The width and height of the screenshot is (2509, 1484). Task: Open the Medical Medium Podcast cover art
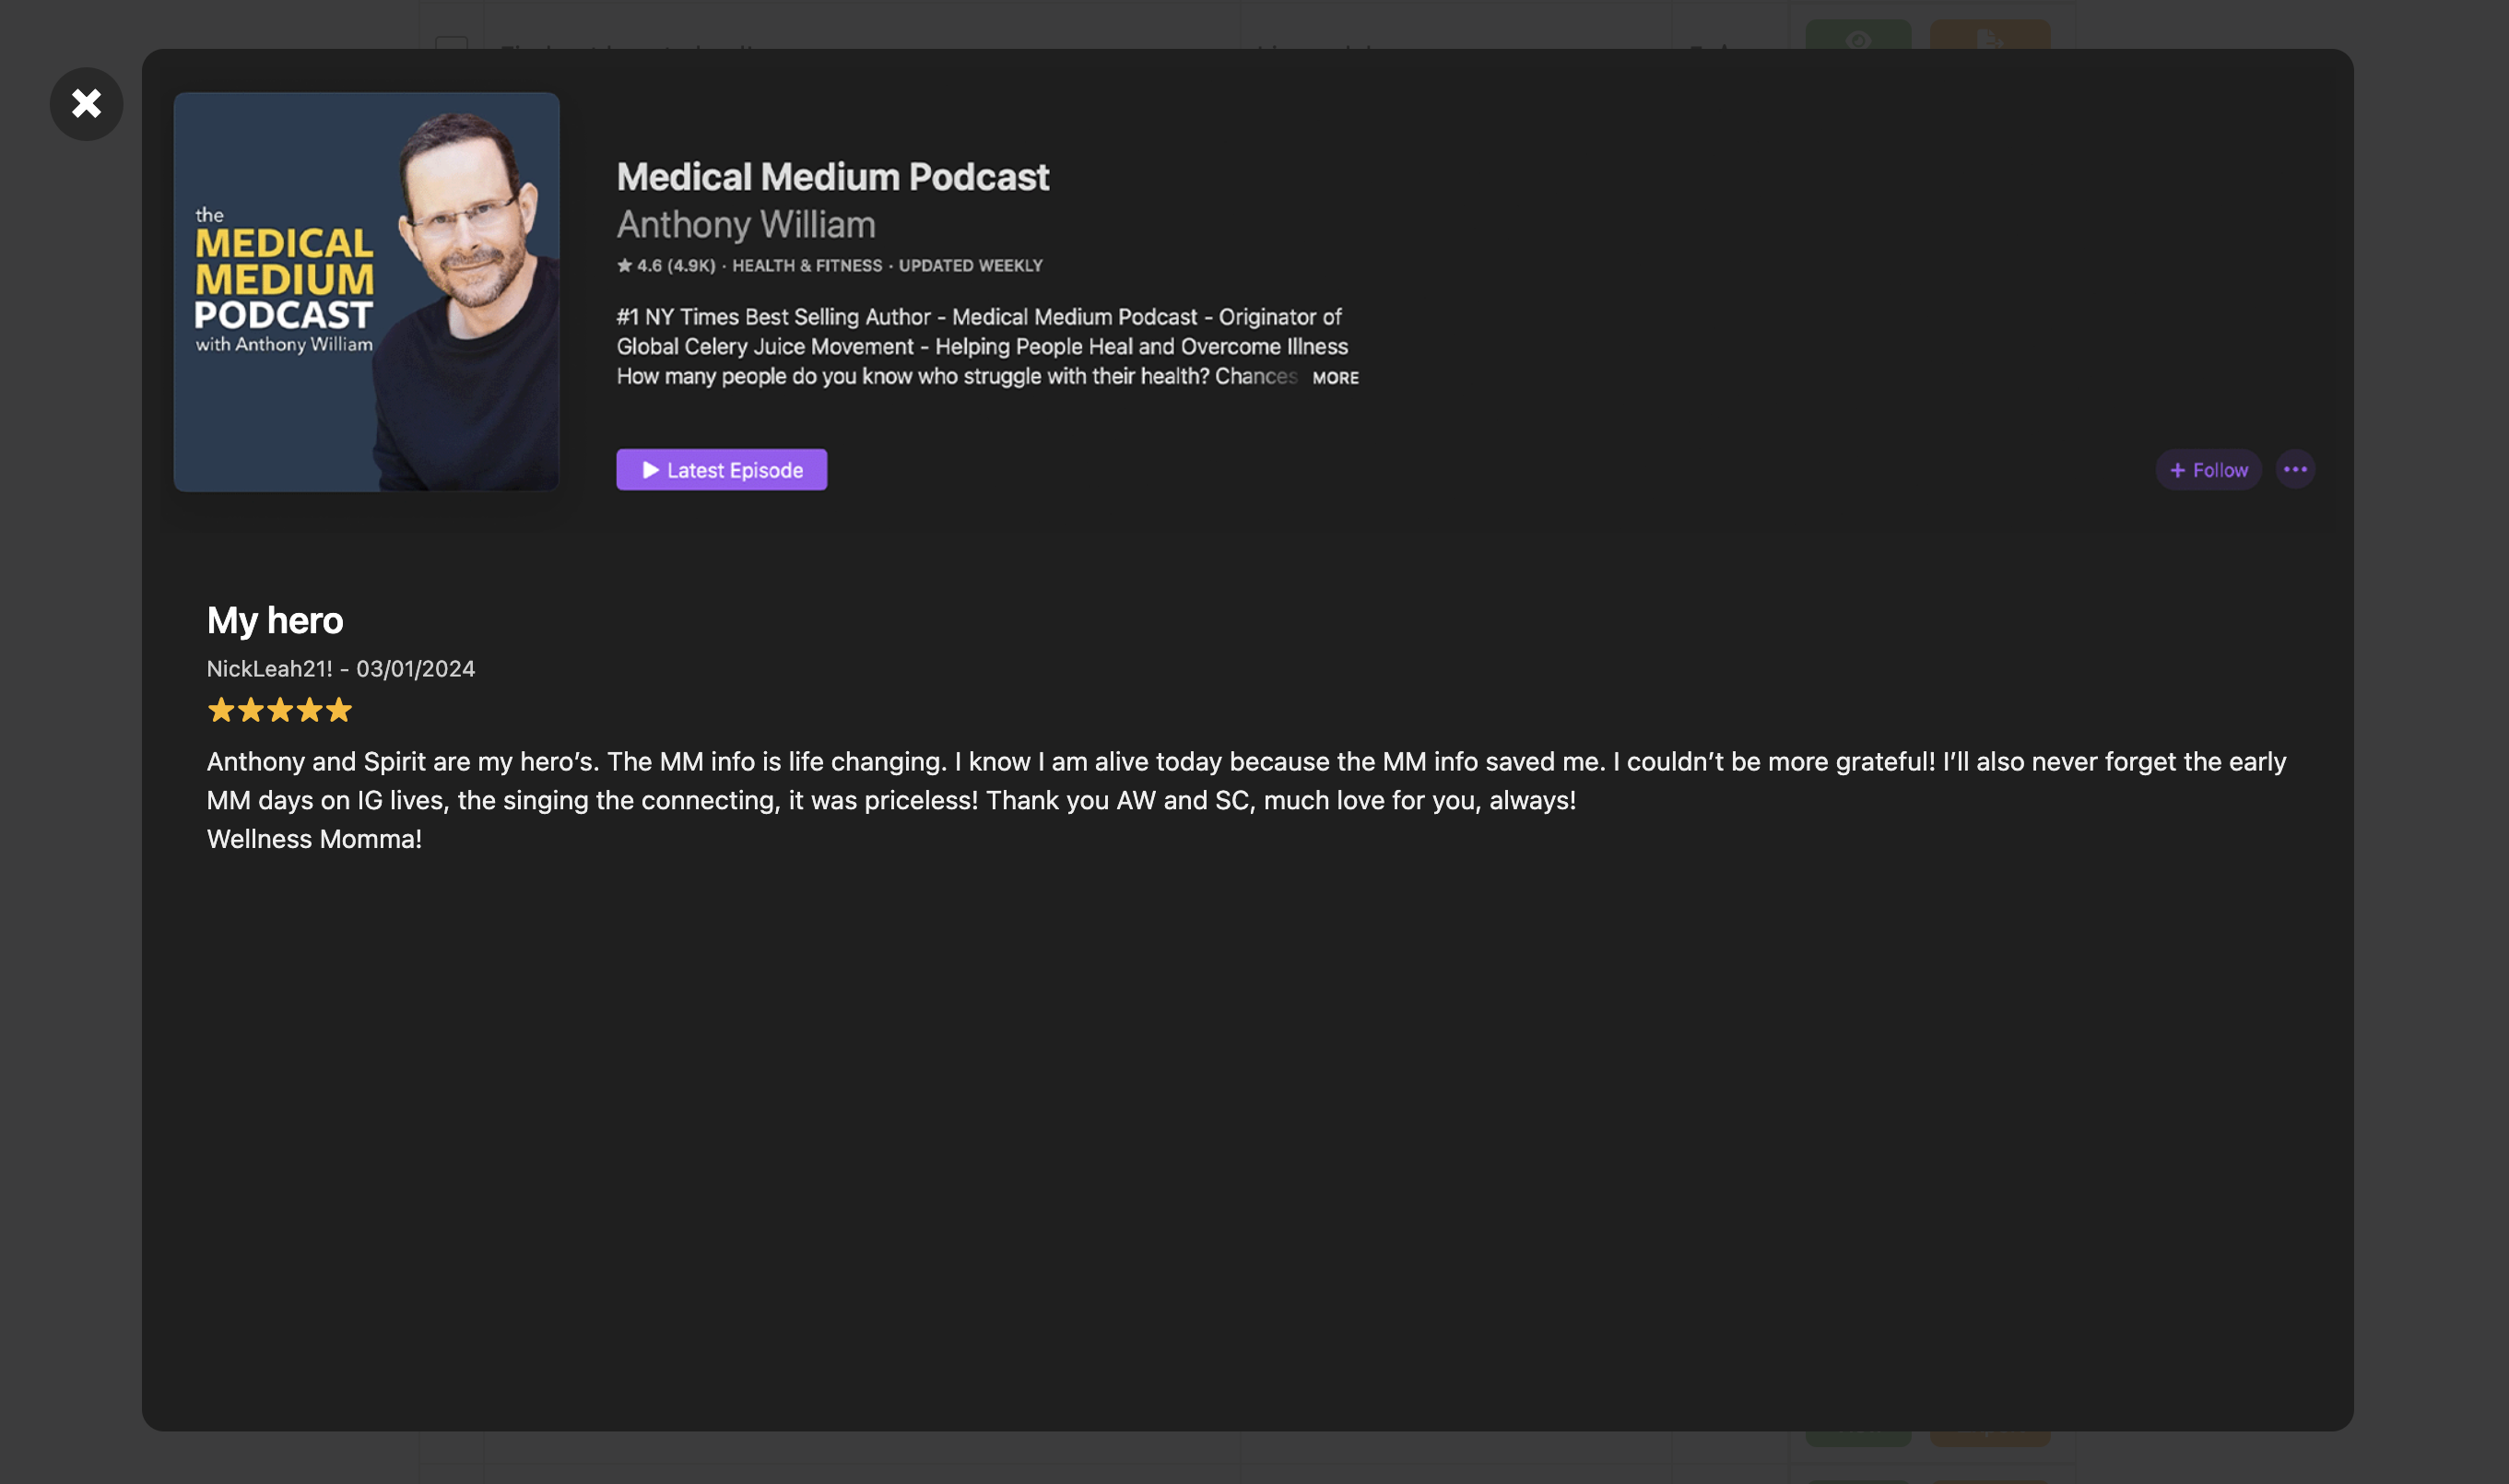pyautogui.click(x=366, y=292)
